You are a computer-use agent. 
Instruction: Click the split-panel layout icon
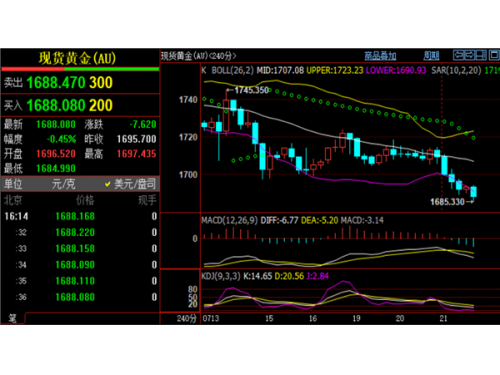(x=481, y=55)
